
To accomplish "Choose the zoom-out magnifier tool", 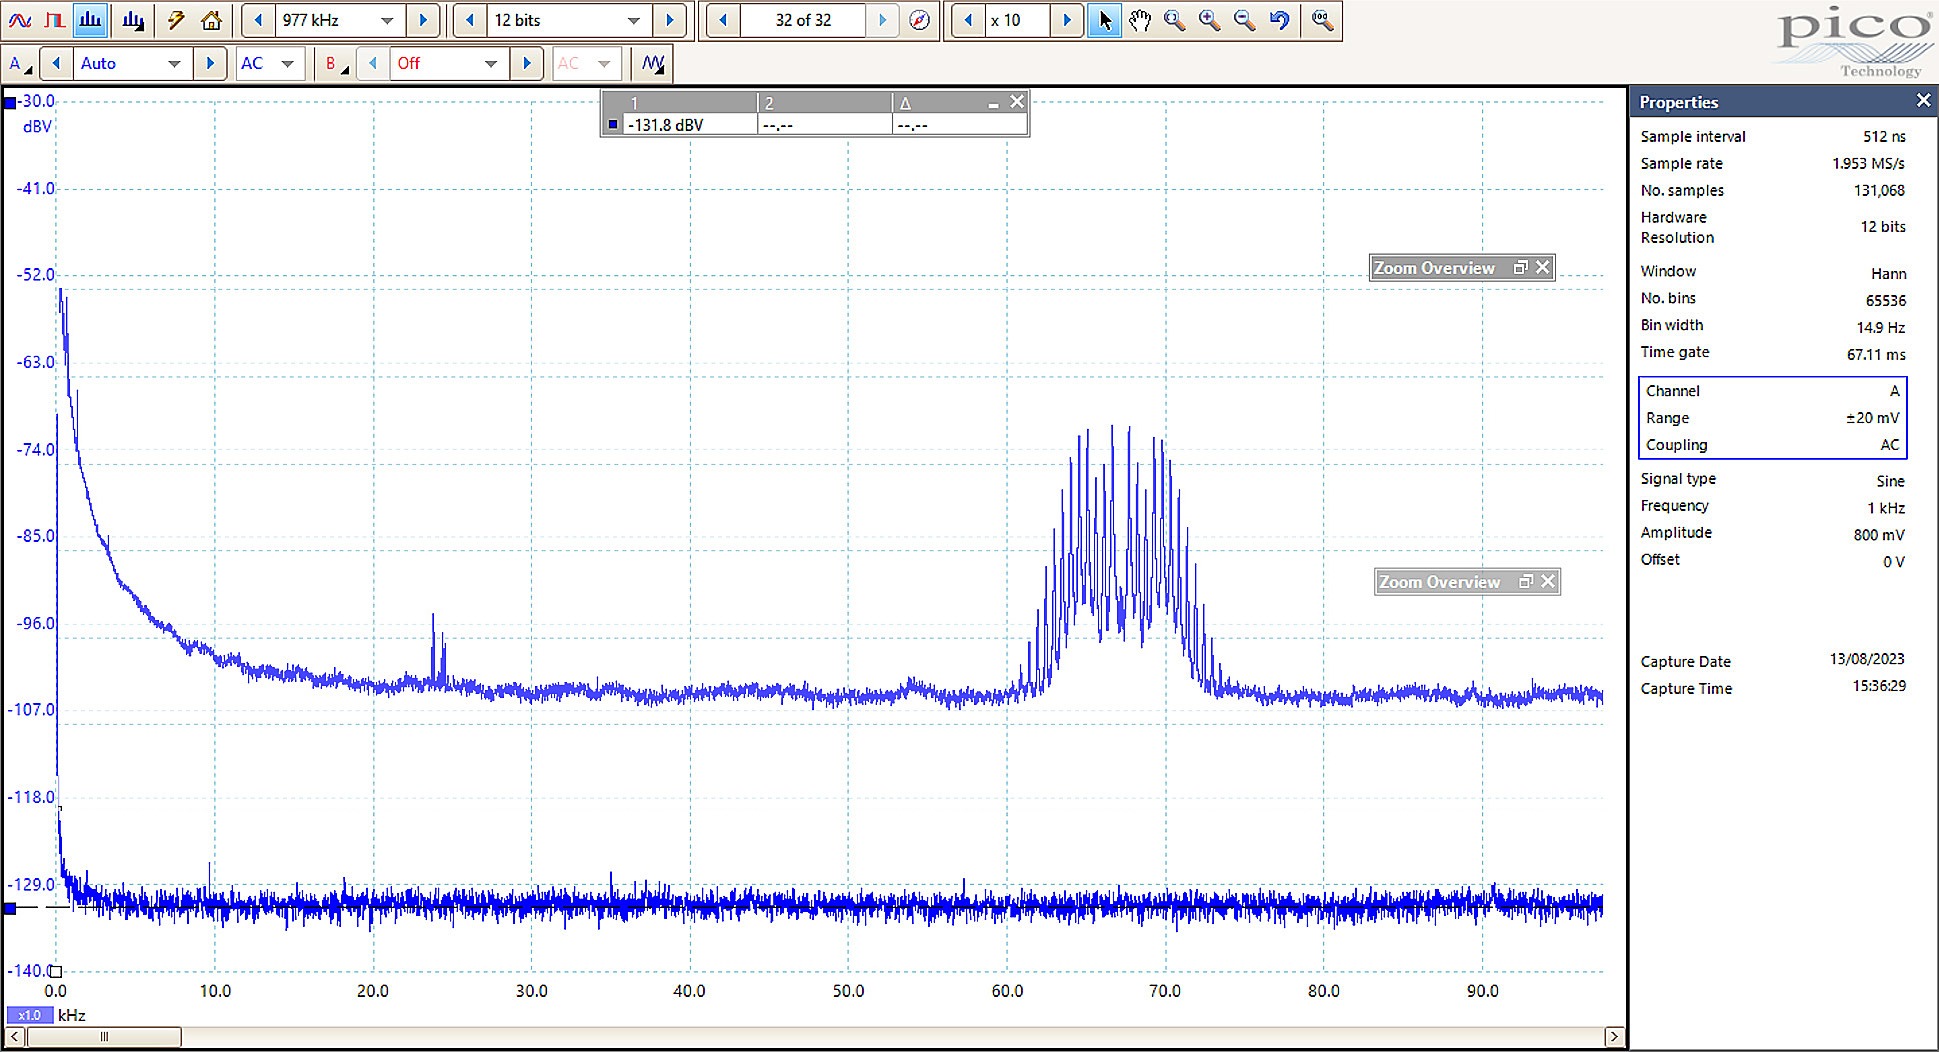I will [1245, 20].
